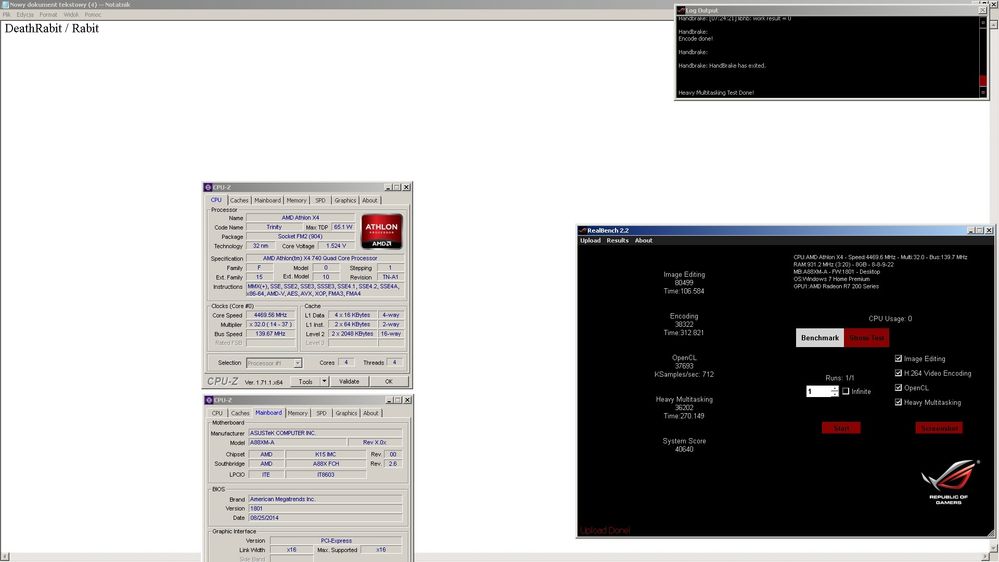Click the CPU-Z title icon in the Mainboard window

tap(208, 400)
